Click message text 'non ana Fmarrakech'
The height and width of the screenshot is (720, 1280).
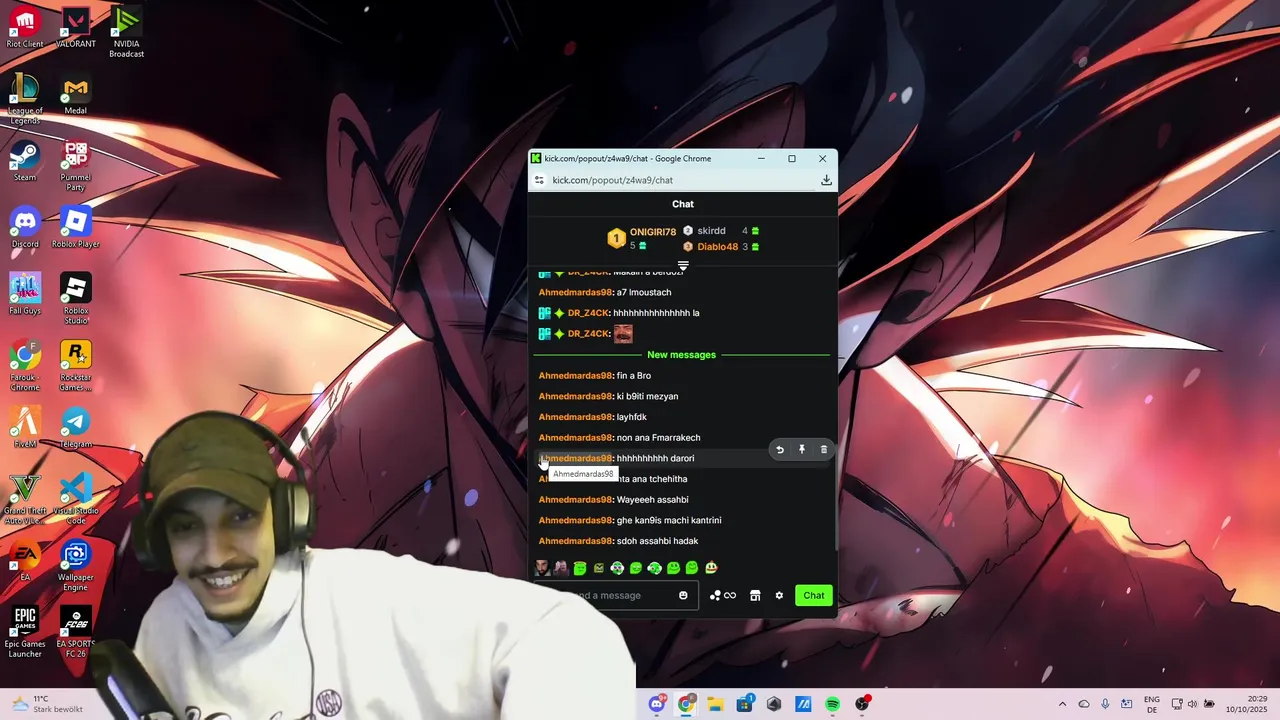(x=658, y=438)
